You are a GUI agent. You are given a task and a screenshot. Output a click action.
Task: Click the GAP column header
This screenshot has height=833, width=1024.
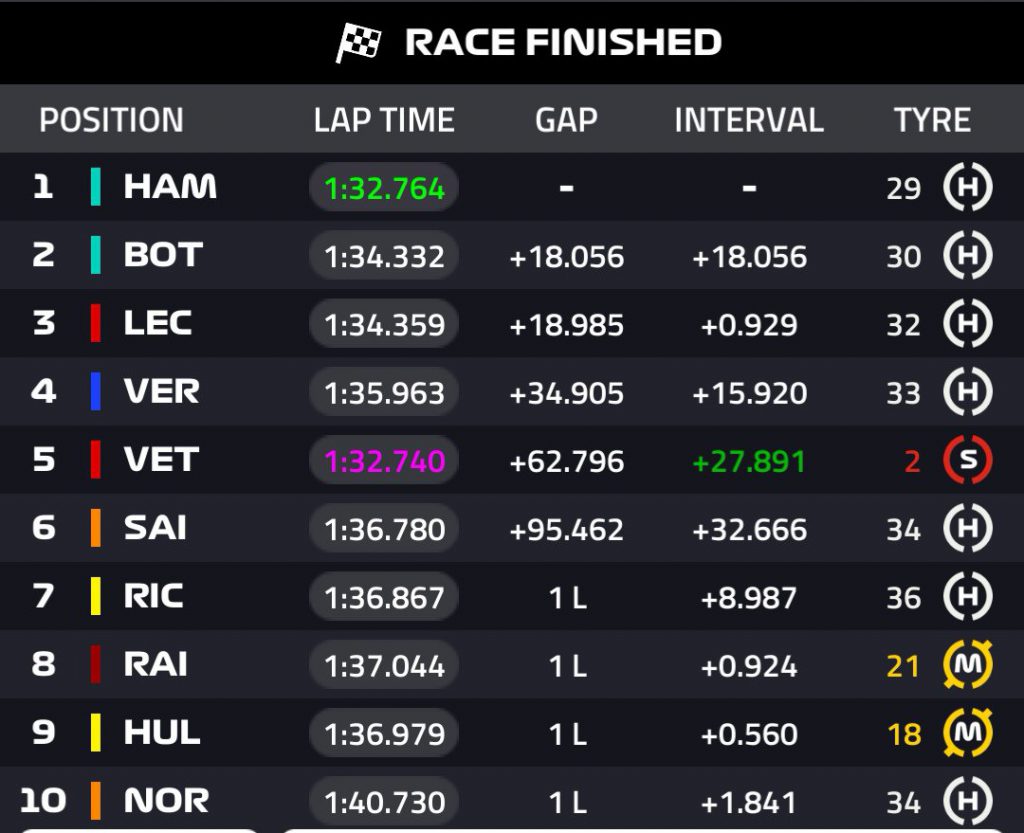(566, 120)
